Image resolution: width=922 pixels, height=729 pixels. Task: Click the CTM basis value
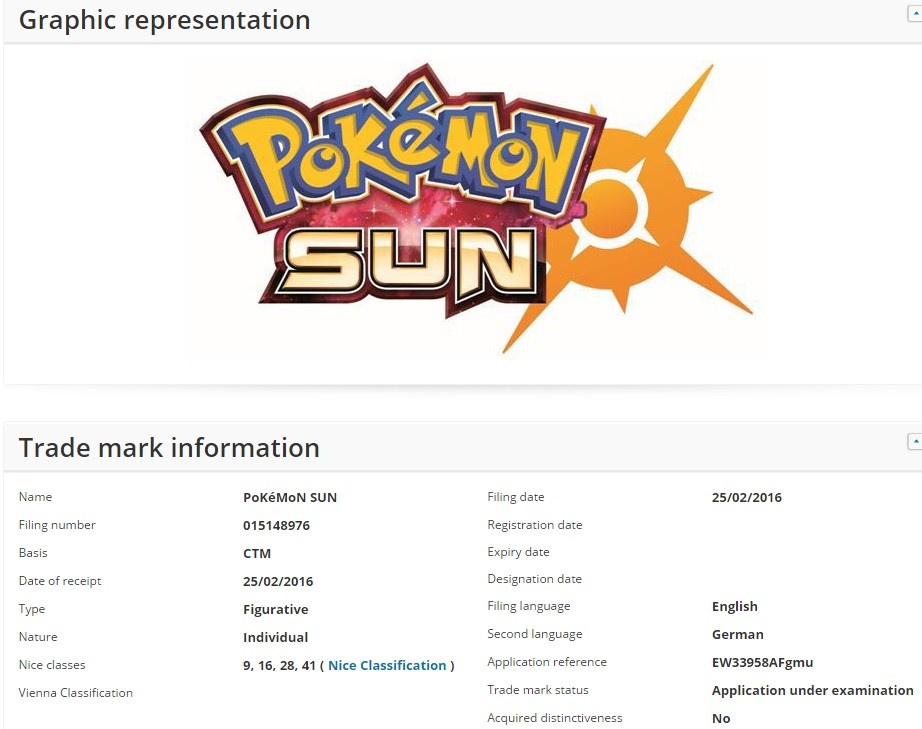[257, 553]
